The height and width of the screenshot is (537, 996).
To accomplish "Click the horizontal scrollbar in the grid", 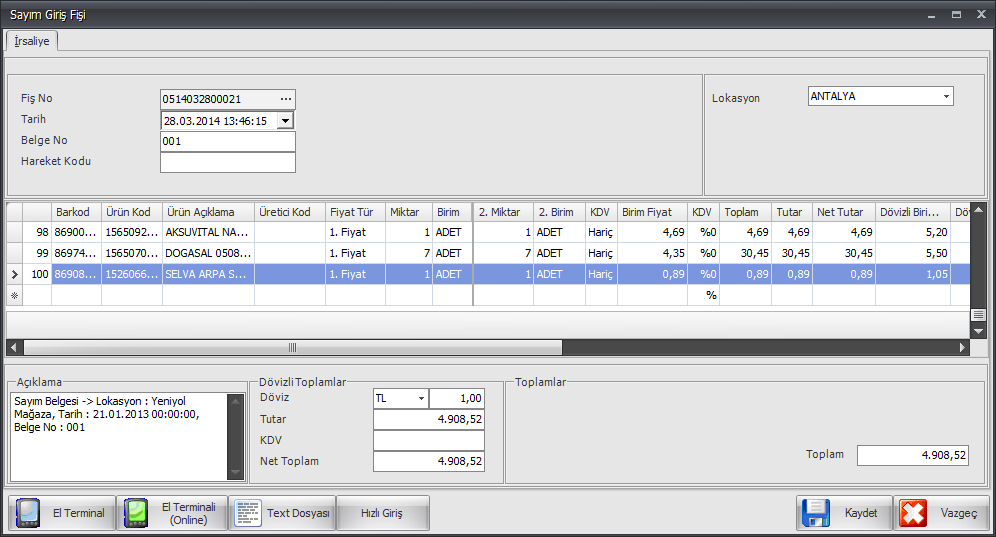I will coord(292,347).
